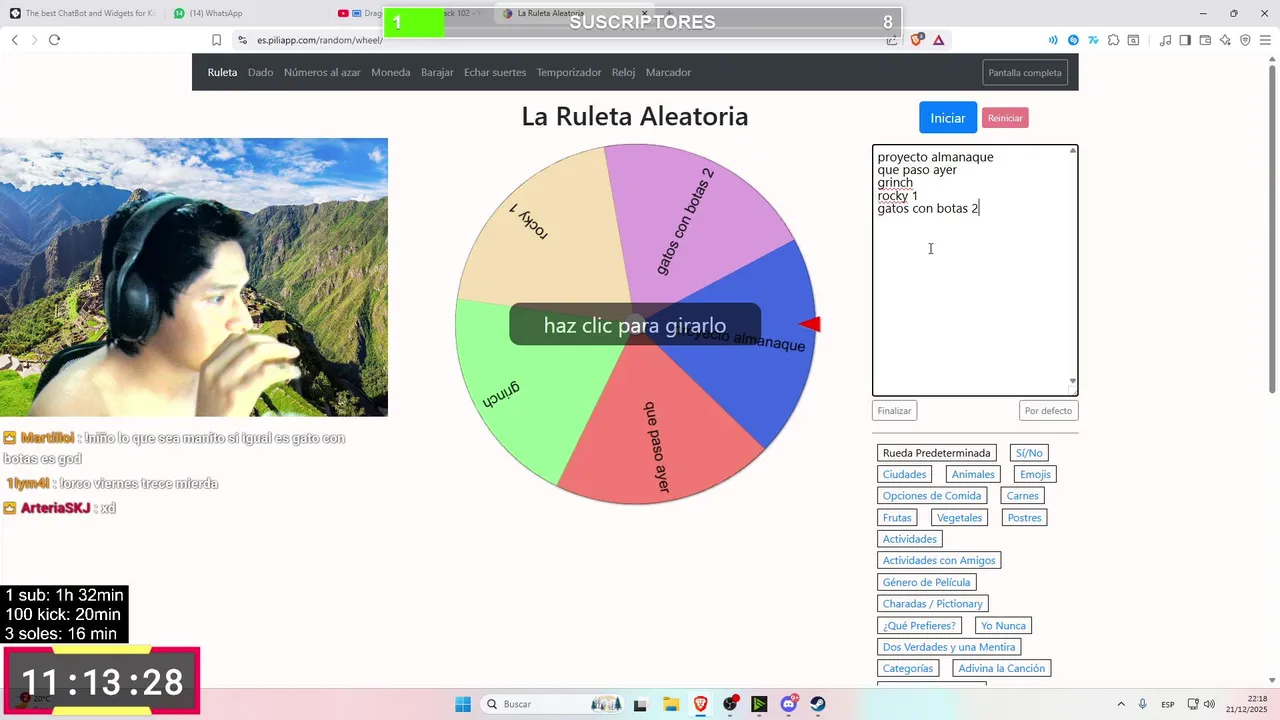The height and width of the screenshot is (720, 1280).
Task: Click the Brave VPN shield icon
Action: [1245, 40]
